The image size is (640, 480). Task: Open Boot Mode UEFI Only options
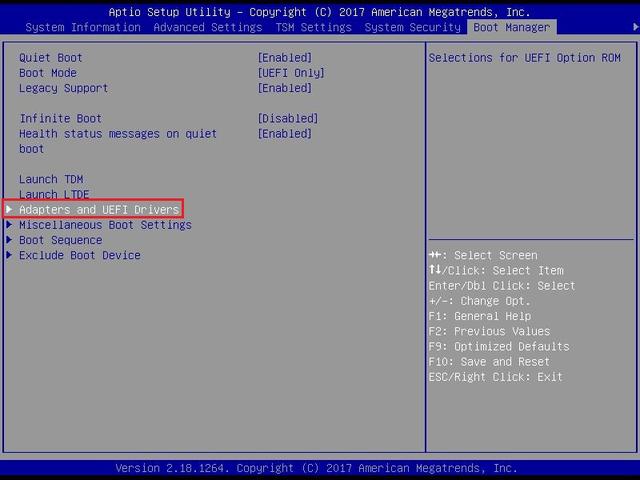click(291, 73)
